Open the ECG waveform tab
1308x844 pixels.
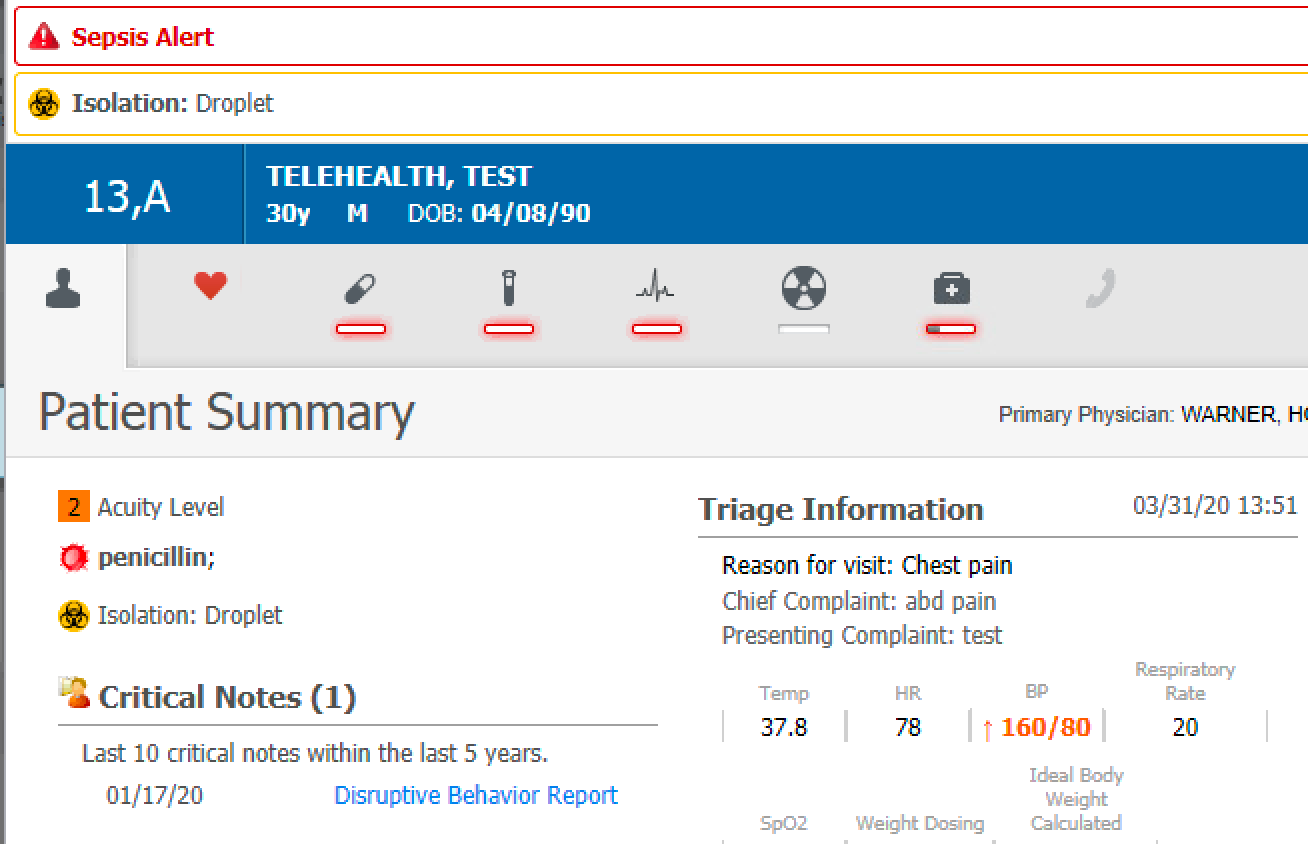coord(656,289)
